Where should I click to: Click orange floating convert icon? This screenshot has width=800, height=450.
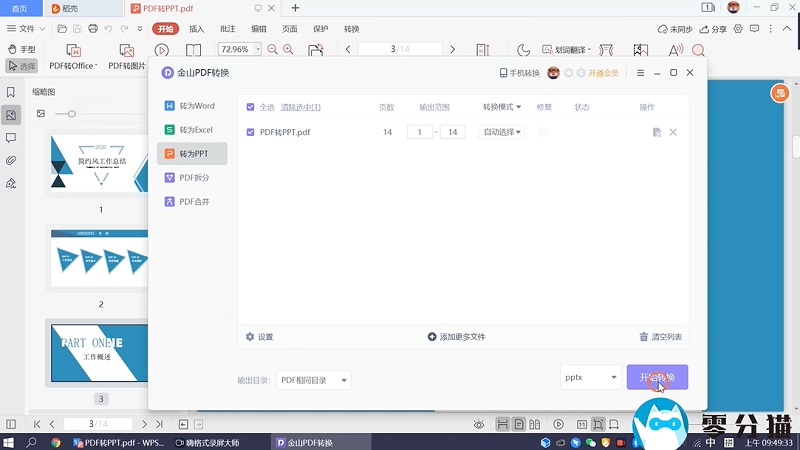tap(780, 93)
